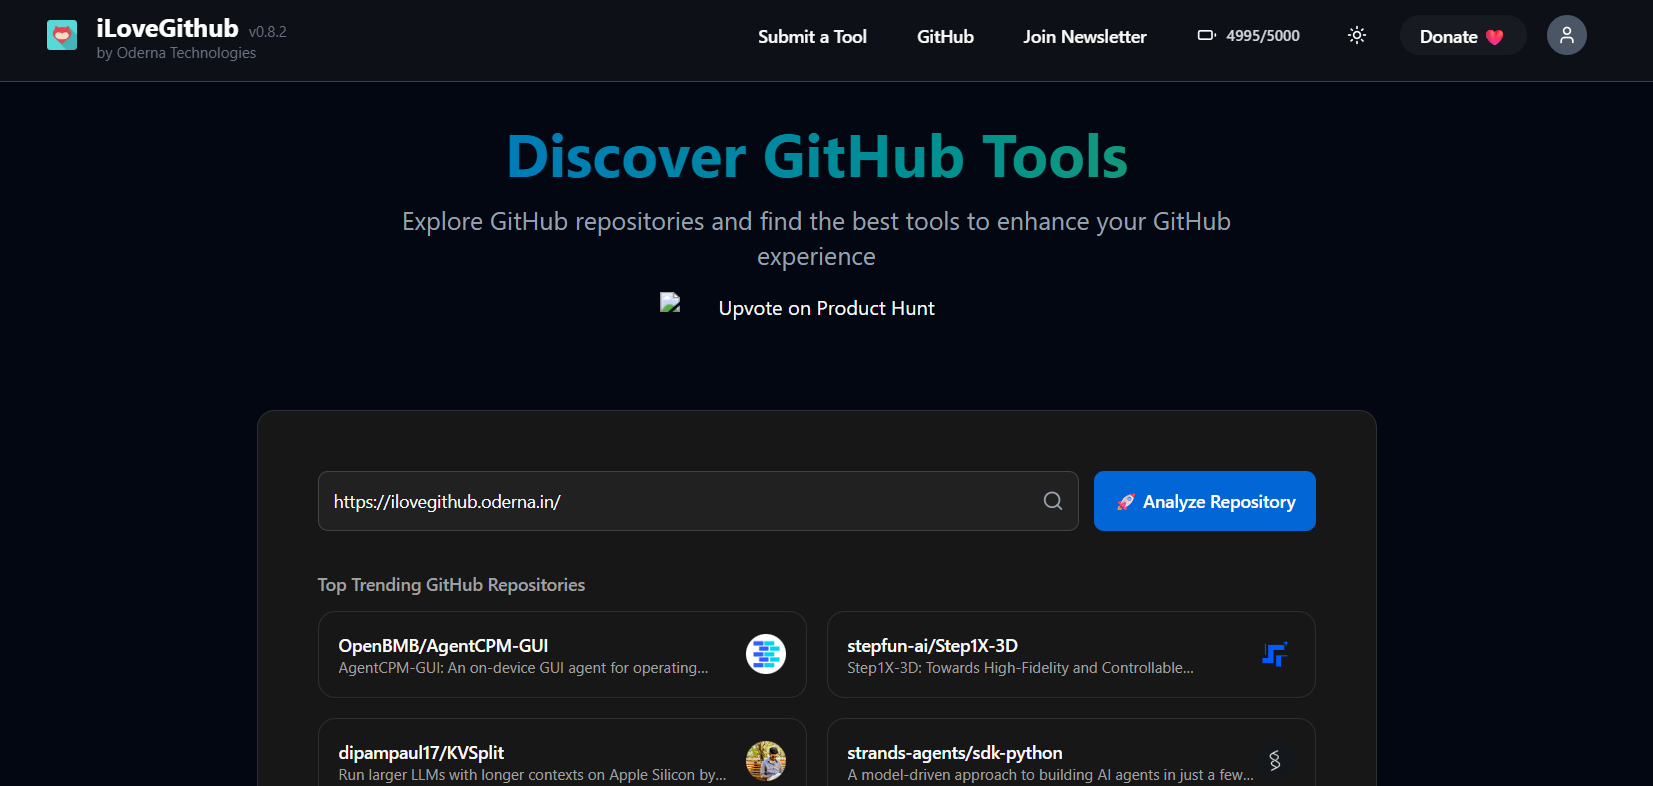1653x786 pixels.
Task: Click the dipampaul17 avatar picture
Action: [x=766, y=761]
